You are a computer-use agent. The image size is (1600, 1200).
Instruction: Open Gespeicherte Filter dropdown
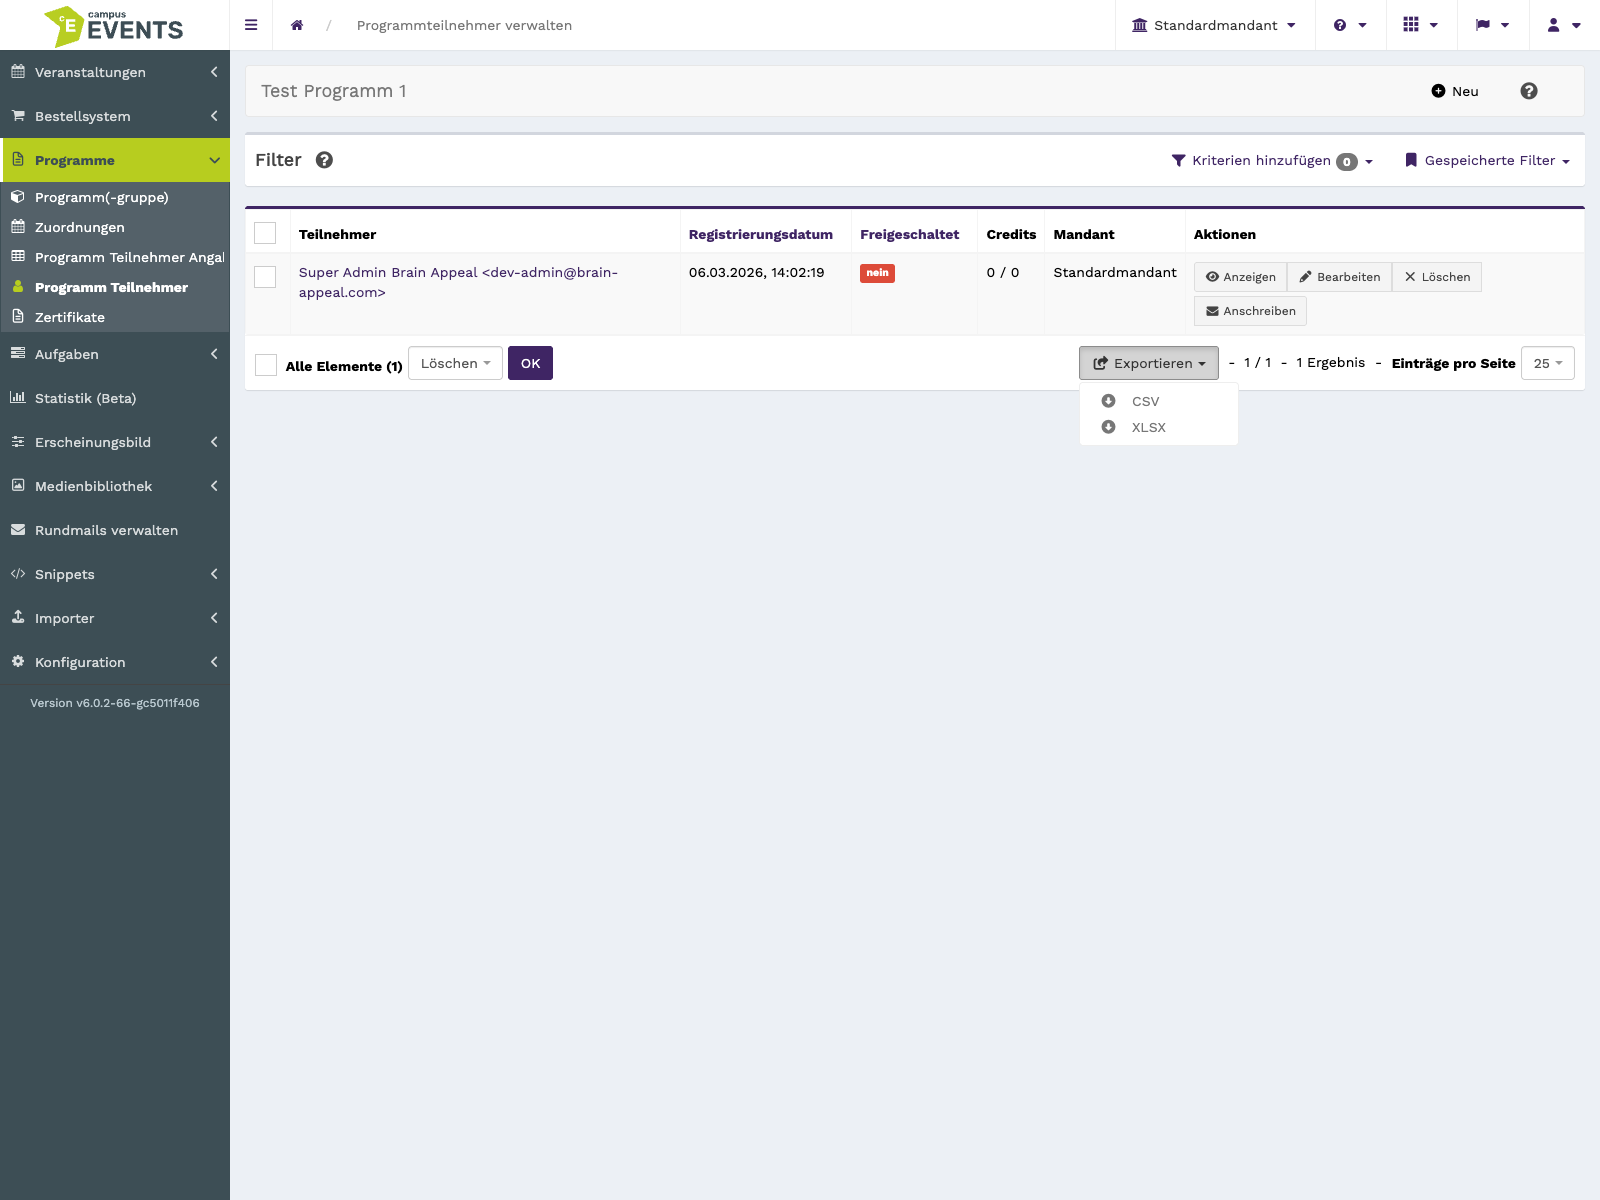click(1487, 160)
